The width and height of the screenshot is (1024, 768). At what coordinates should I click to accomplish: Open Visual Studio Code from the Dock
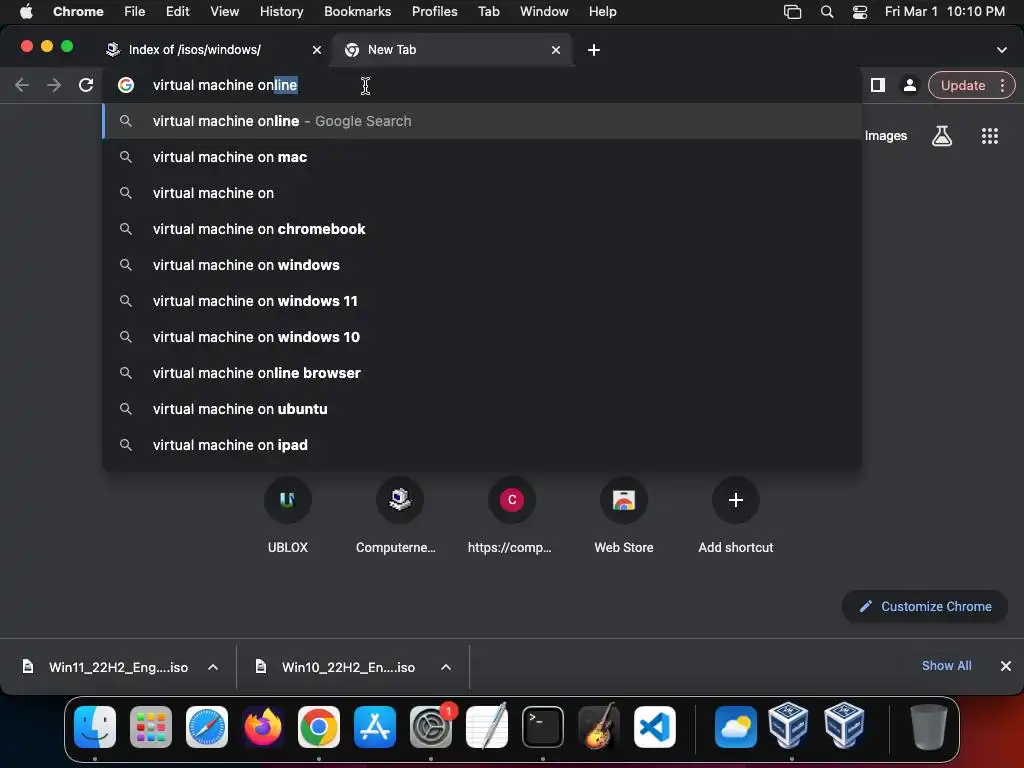655,726
